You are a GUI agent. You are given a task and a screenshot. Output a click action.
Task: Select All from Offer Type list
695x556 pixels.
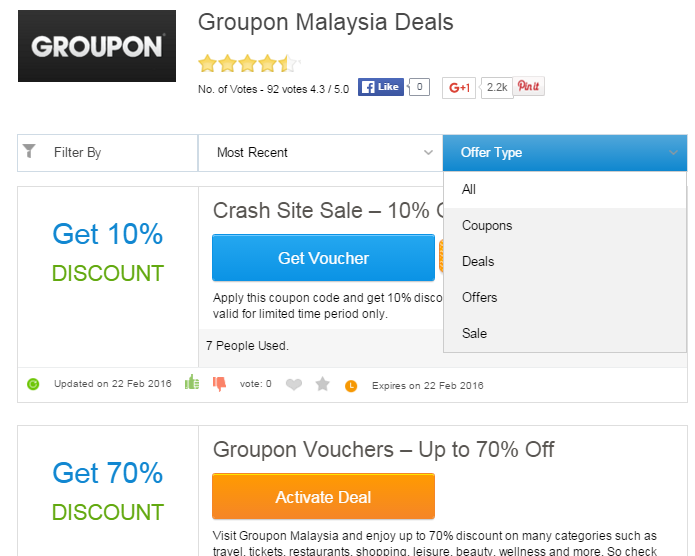(469, 190)
